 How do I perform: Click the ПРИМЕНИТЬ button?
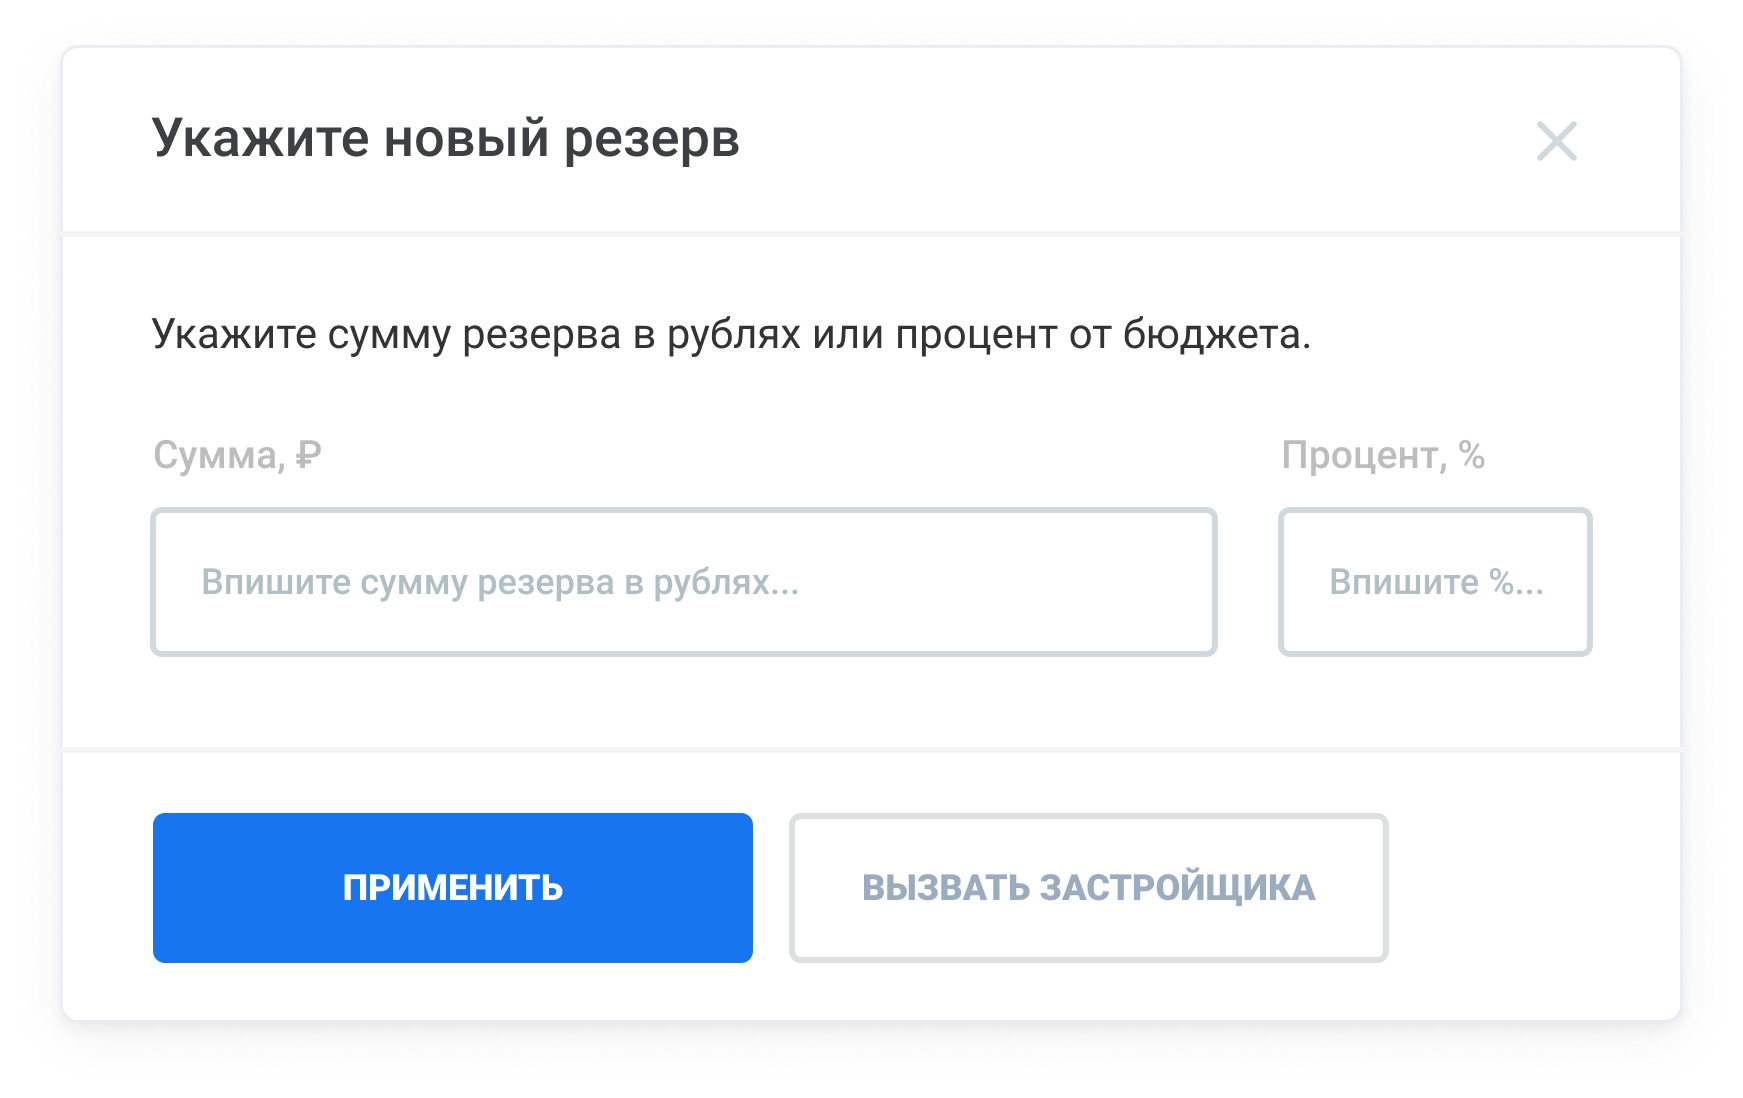pyautogui.click(x=452, y=887)
